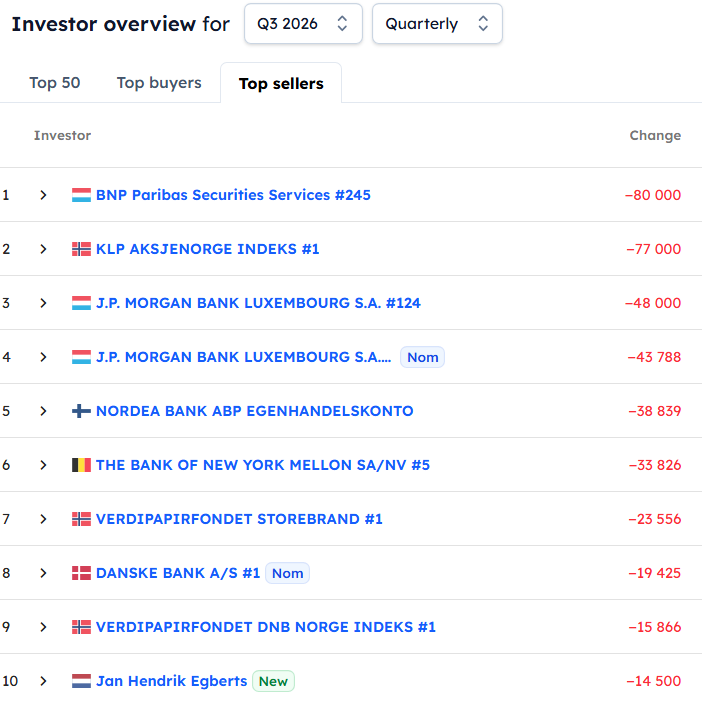Click the Change column header
Image resolution: width=702 pixels, height=701 pixels.
click(655, 135)
